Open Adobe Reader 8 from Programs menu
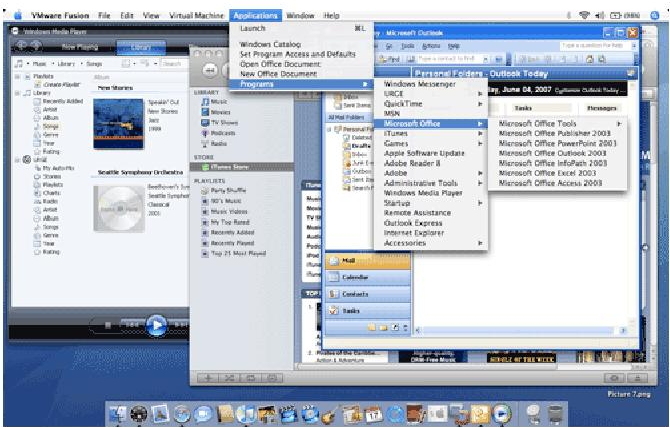This screenshot has width=670, height=427. tap(431, 163)
